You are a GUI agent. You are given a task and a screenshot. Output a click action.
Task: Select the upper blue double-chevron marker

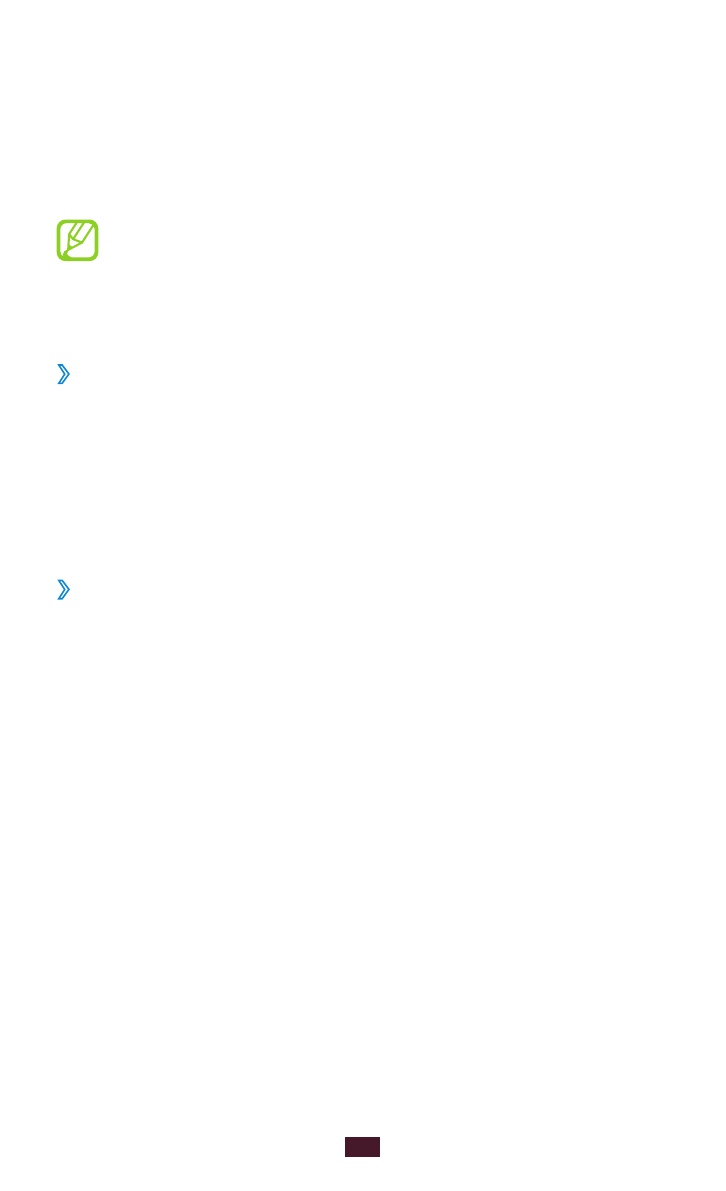tap(64, 374)
